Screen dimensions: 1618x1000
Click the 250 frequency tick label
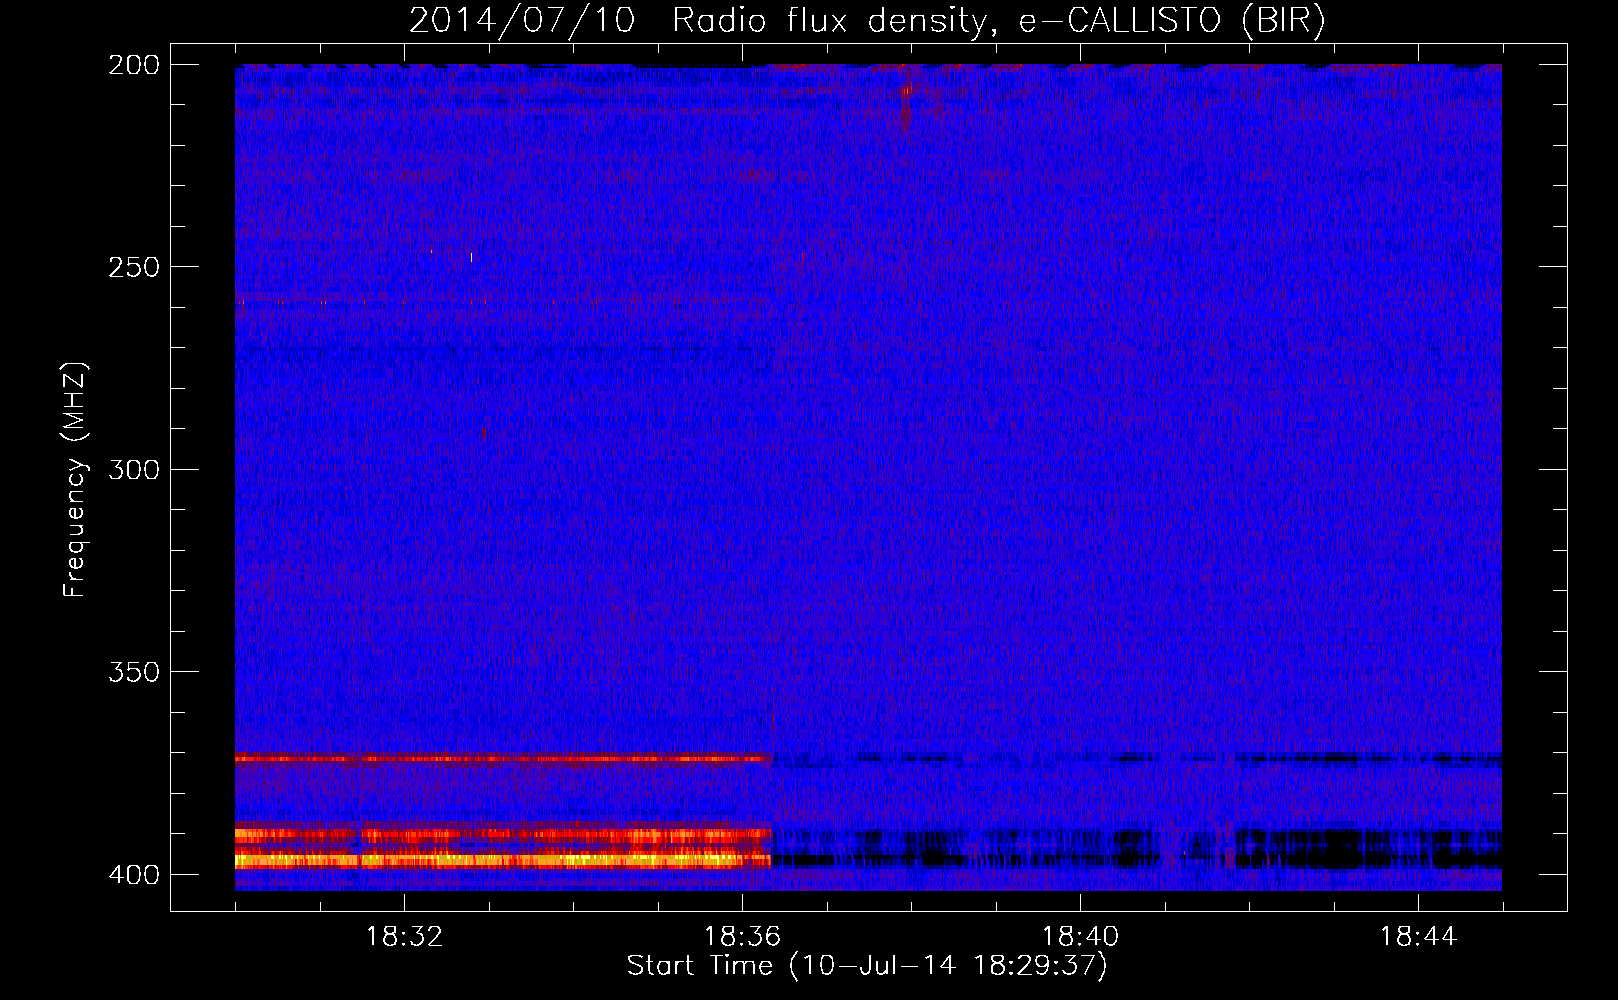(x=133, y=267)
